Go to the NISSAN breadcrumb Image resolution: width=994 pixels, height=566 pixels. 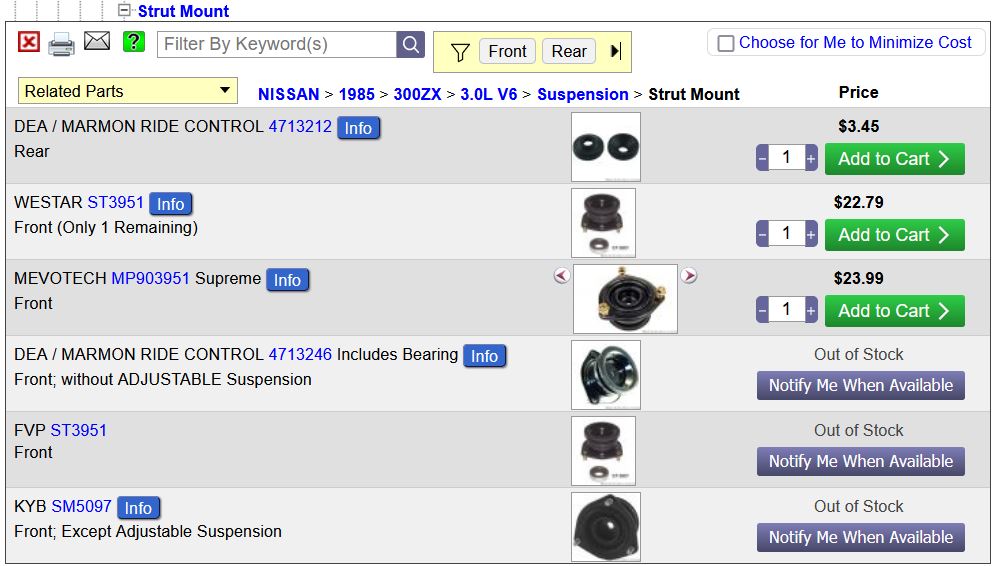click(x=288, y=94)
